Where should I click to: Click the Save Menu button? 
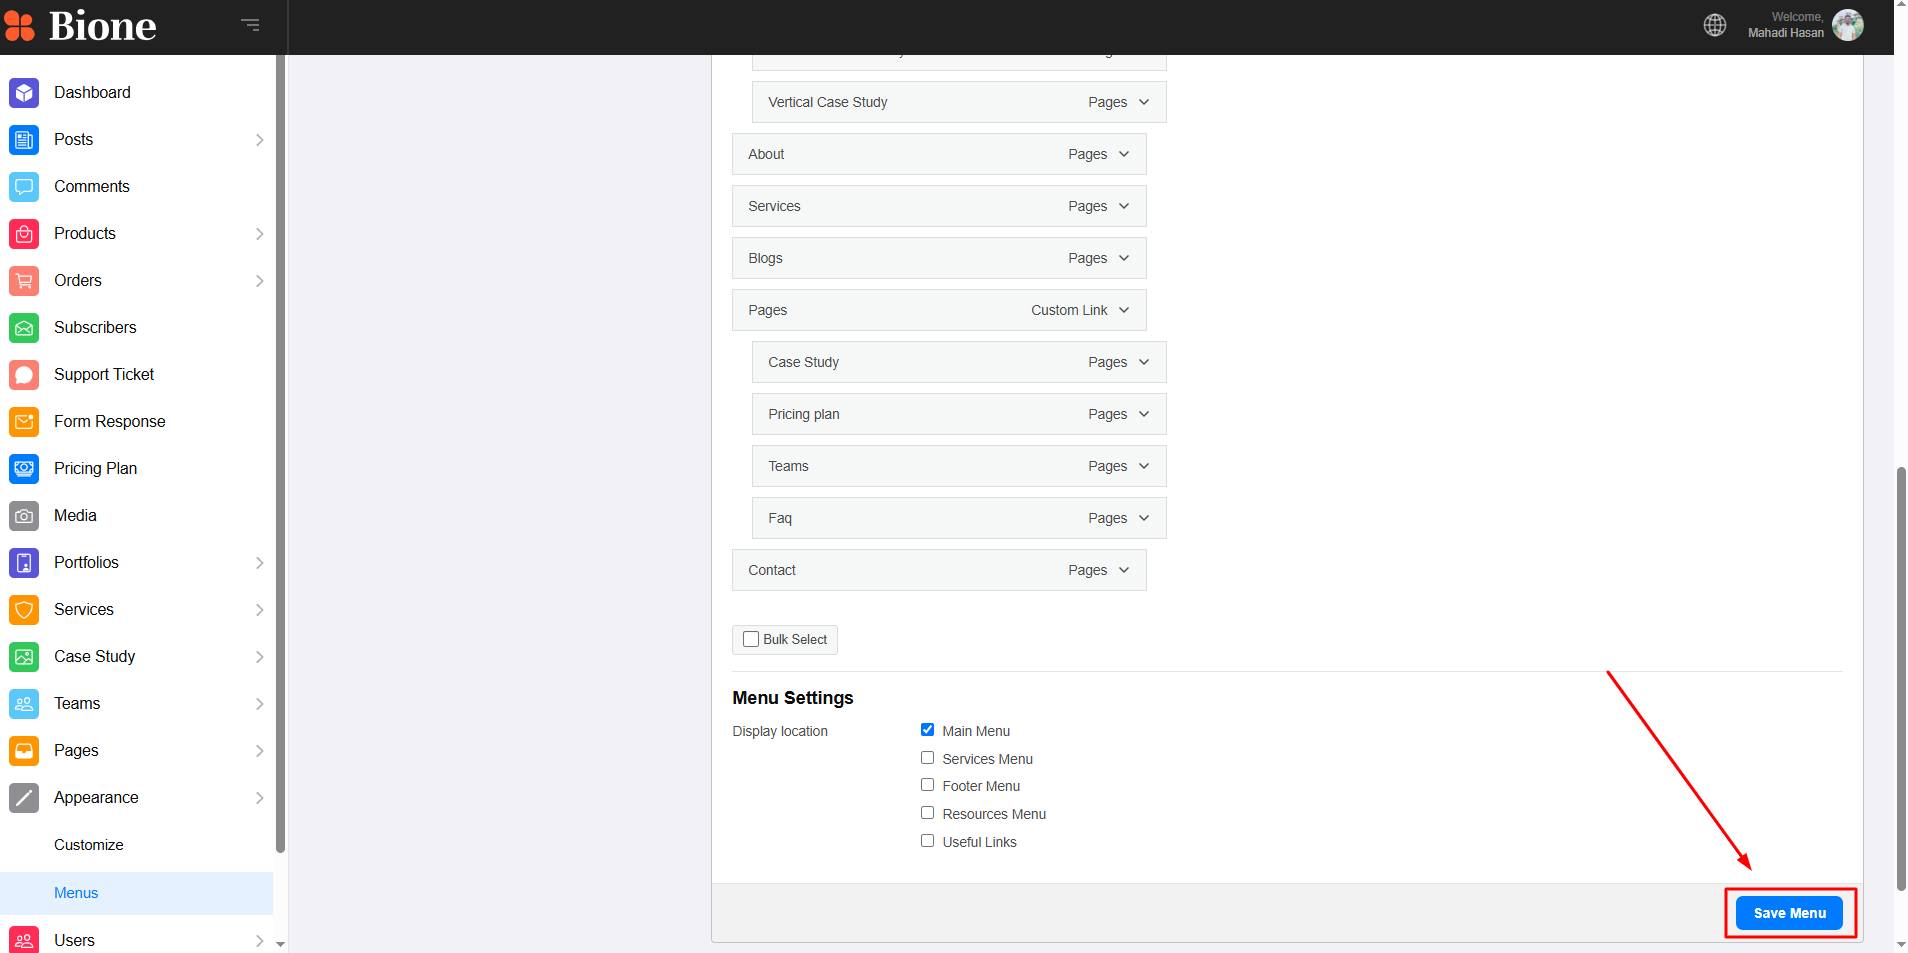coord(1789,913)
